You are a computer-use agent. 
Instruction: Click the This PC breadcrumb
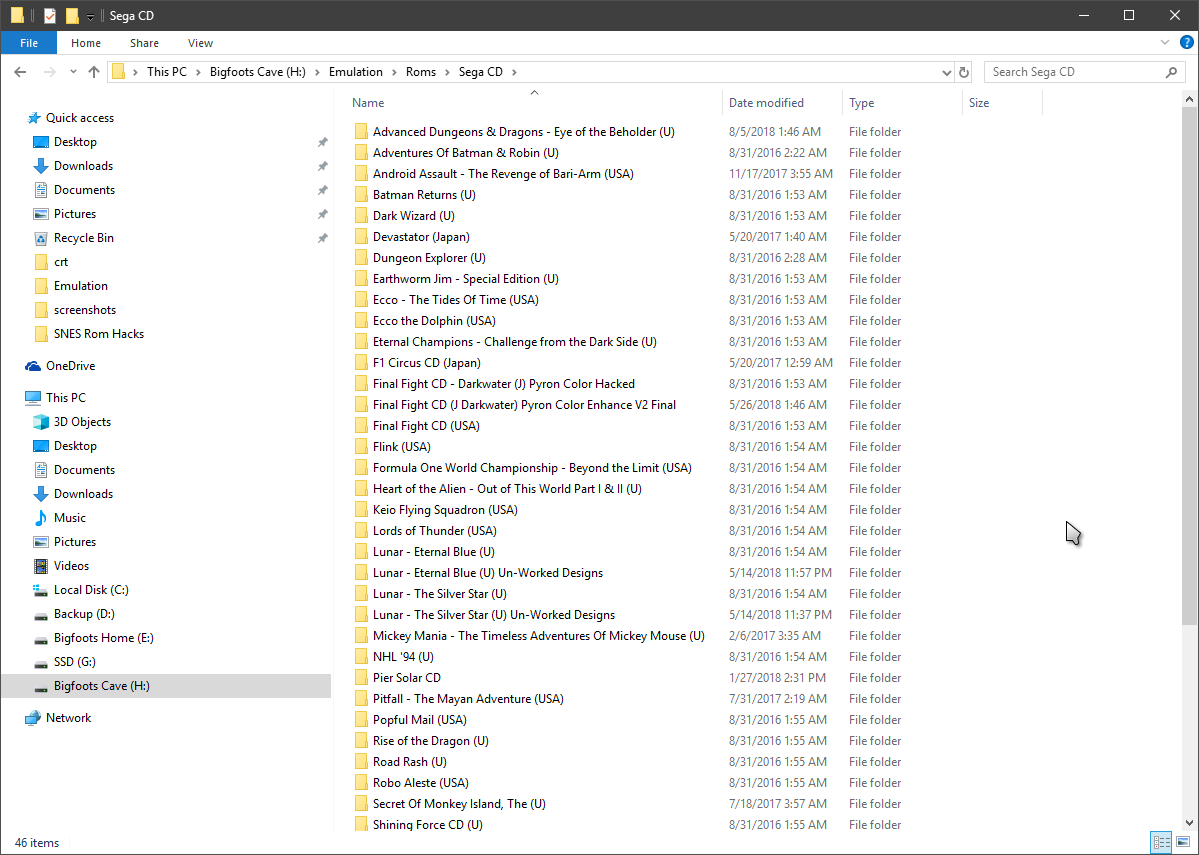[x=167, y=72]
